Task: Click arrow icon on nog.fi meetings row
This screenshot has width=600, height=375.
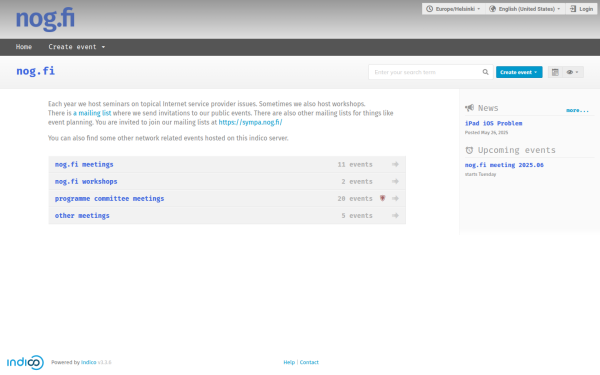Action: (395, 164)
